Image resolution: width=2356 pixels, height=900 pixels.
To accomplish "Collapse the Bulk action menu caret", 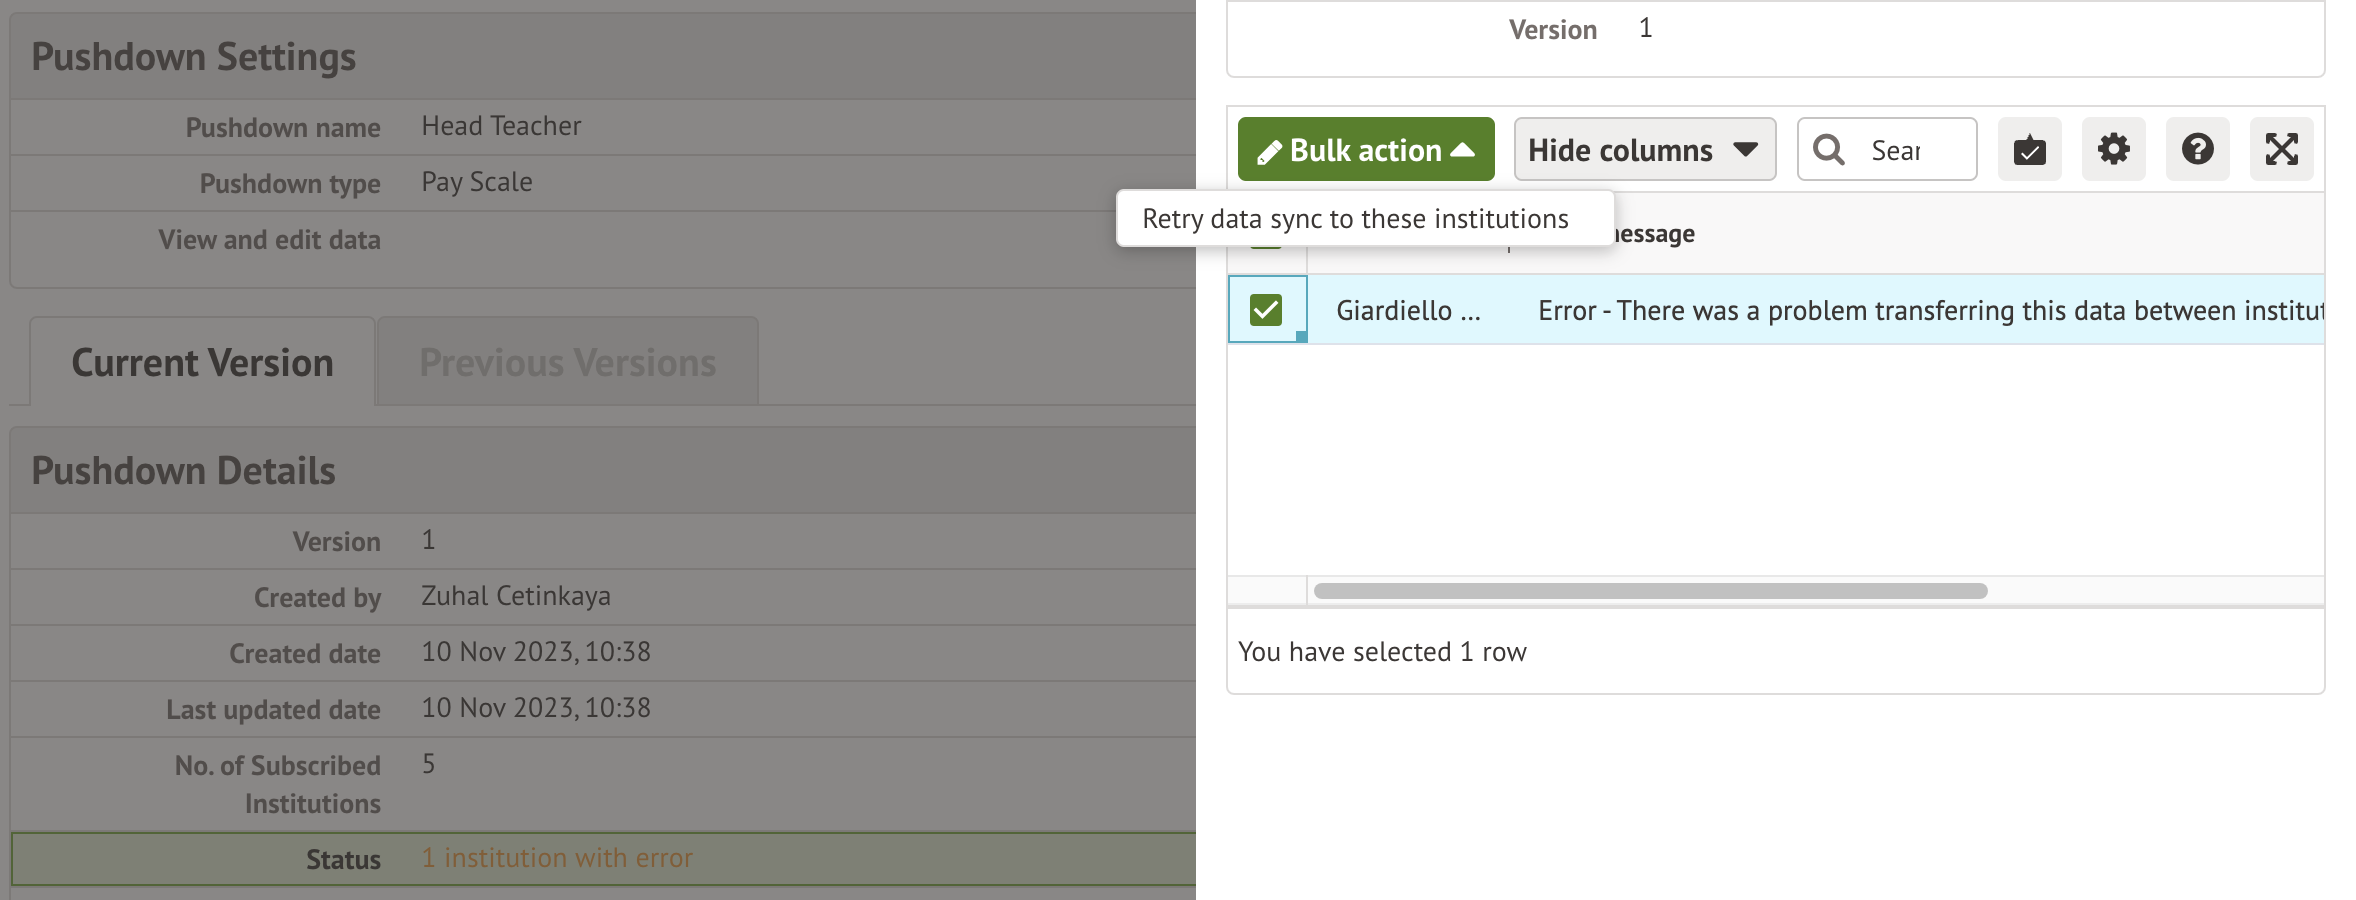I will click(x=1463, y=150).
